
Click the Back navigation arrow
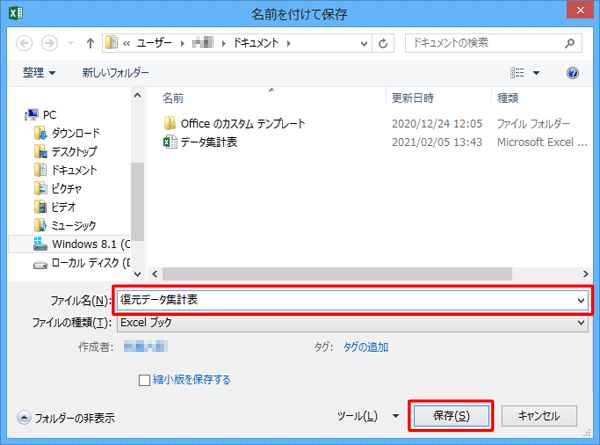pyautogui.click(x=24, y=43)
